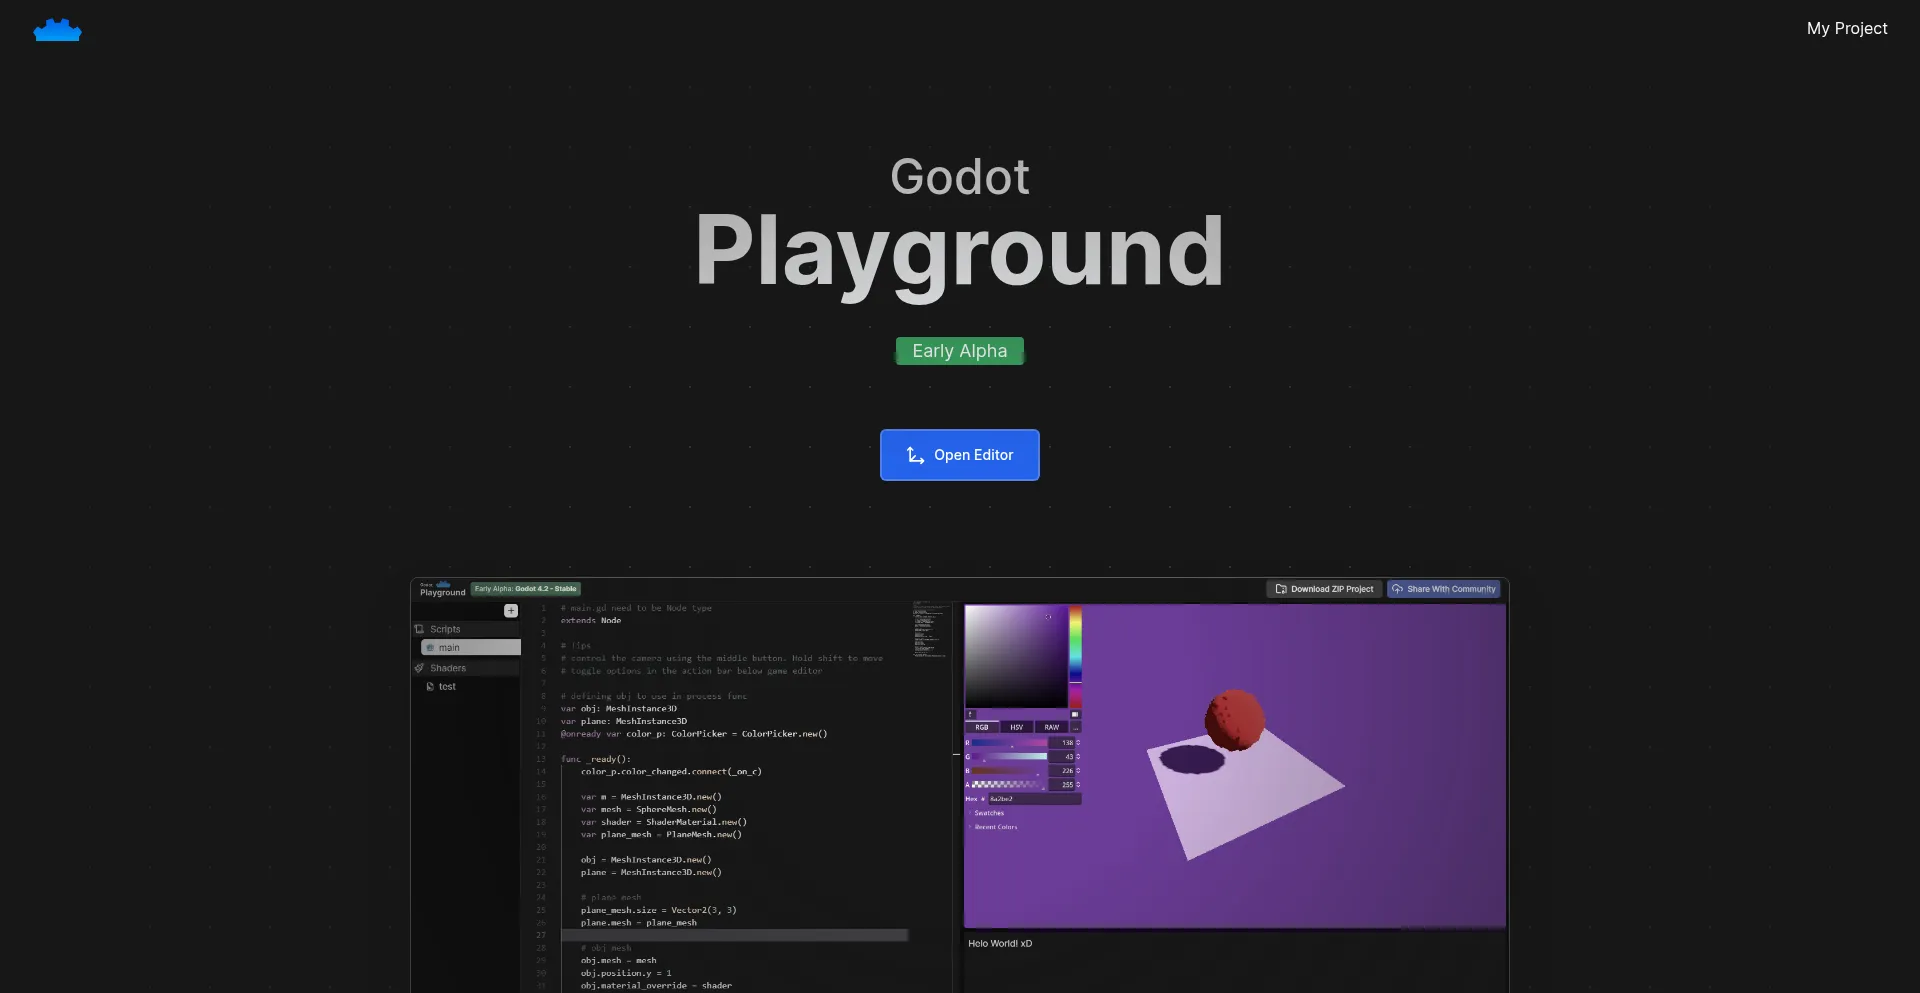Image resolution: width=1920 pixels, height=993 pixels.
Task: Click code line 'extends Node'
Action: [591, 620]
